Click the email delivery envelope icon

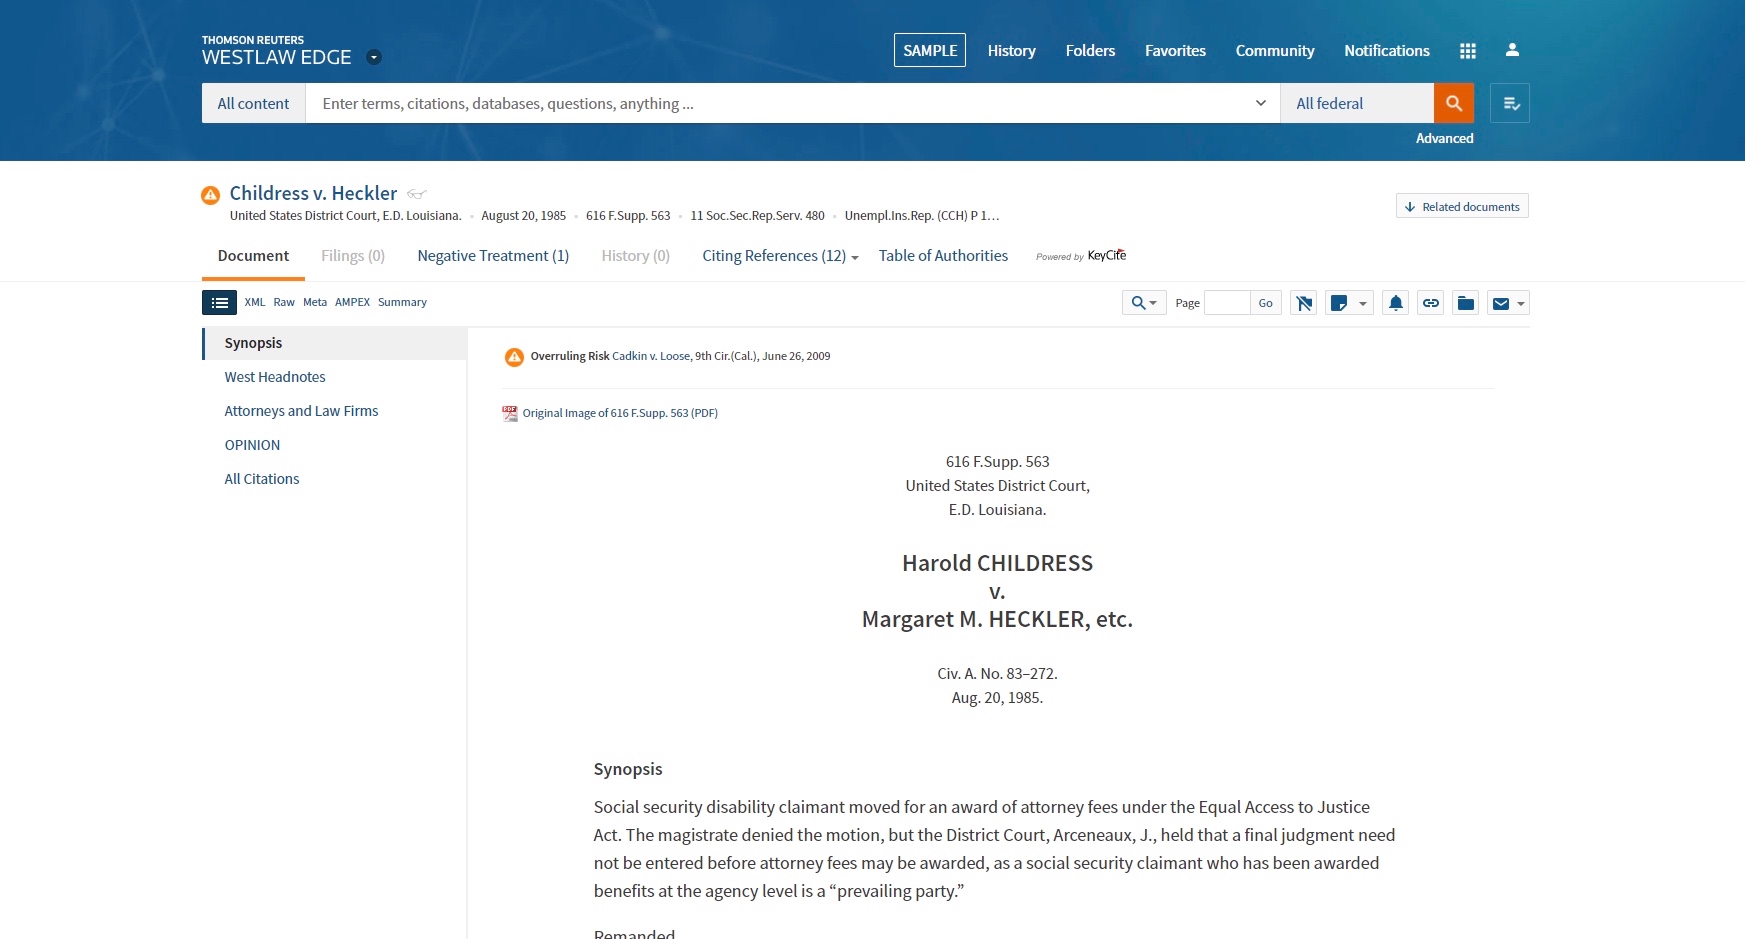(1500, 303)
